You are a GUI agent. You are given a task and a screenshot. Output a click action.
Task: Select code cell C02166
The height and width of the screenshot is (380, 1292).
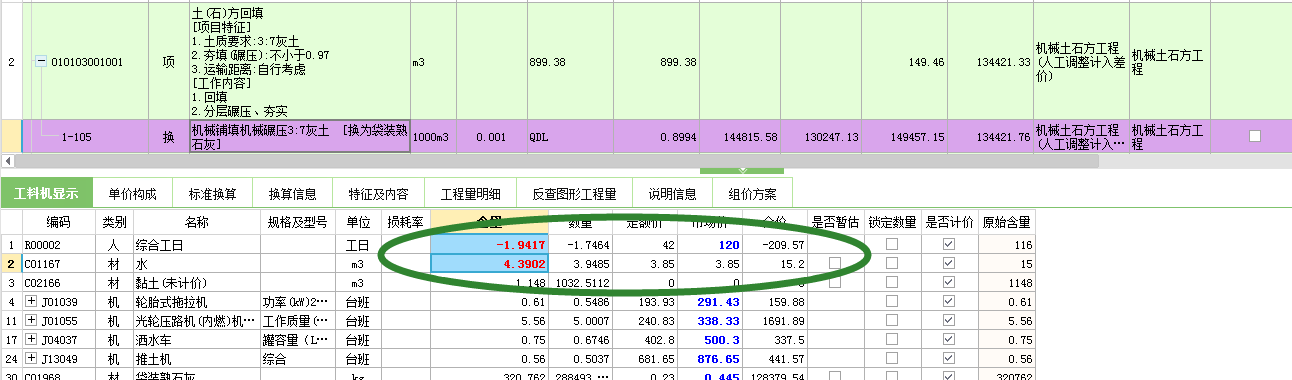coord(58,283)
